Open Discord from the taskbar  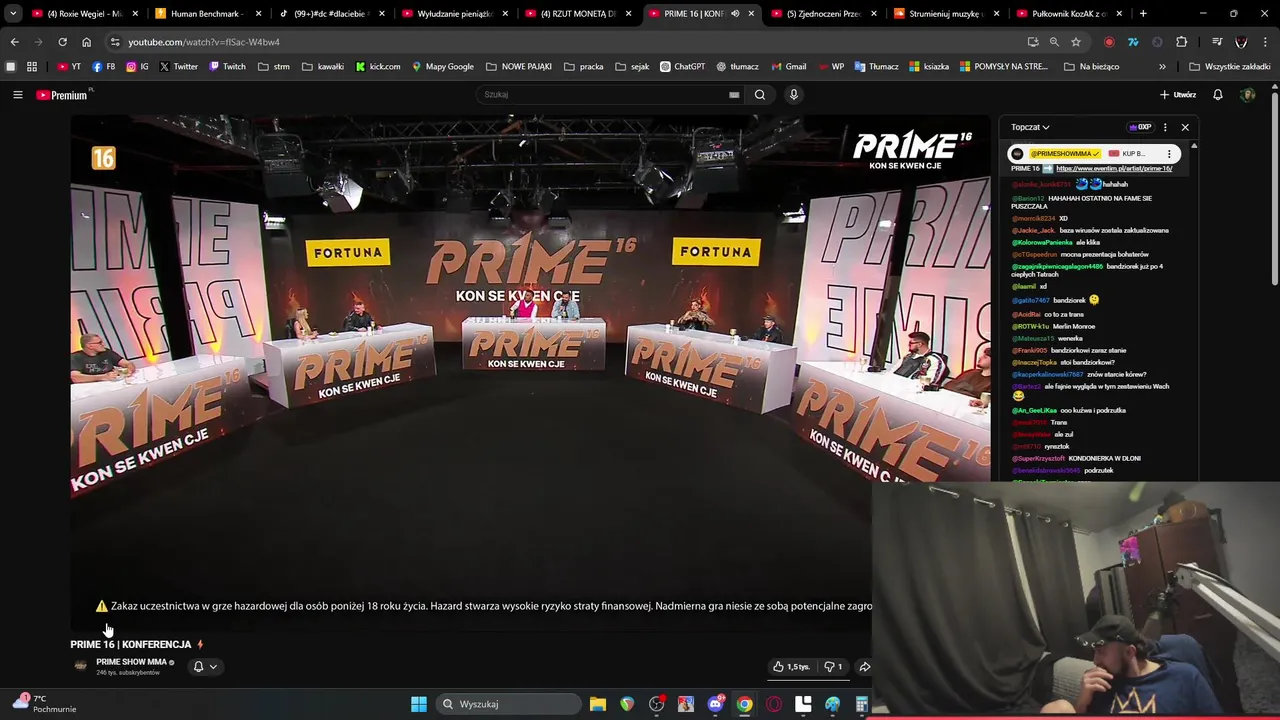[x=715, y=704]
